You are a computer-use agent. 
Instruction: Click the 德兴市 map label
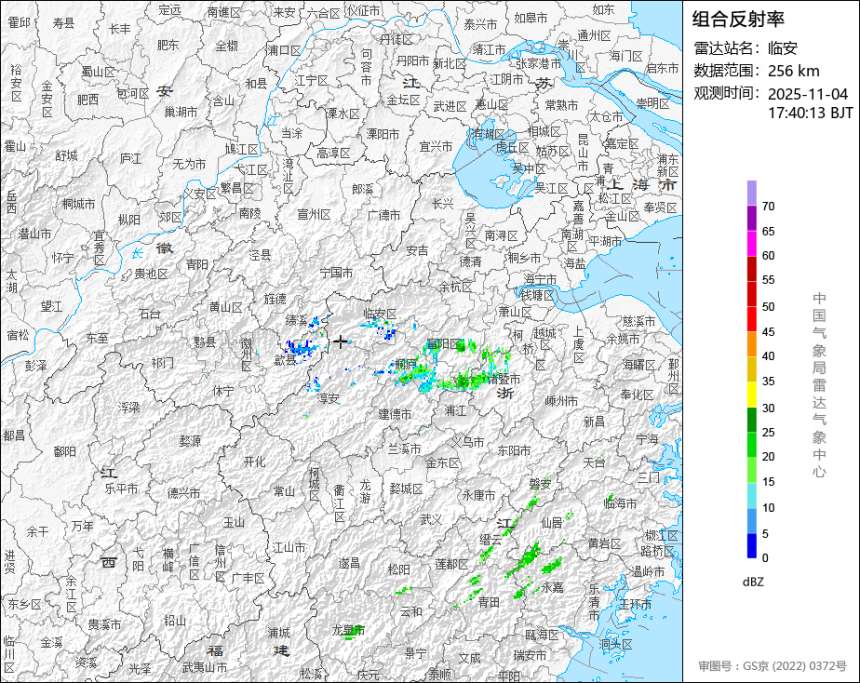[184, 493]
